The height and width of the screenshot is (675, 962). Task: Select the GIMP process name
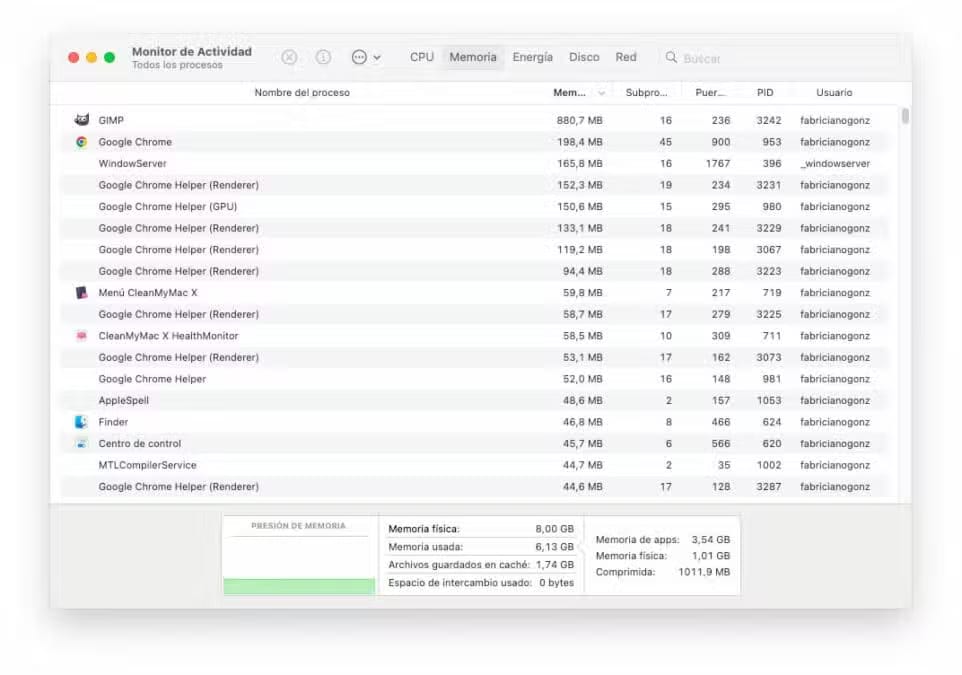pos(111,120)
